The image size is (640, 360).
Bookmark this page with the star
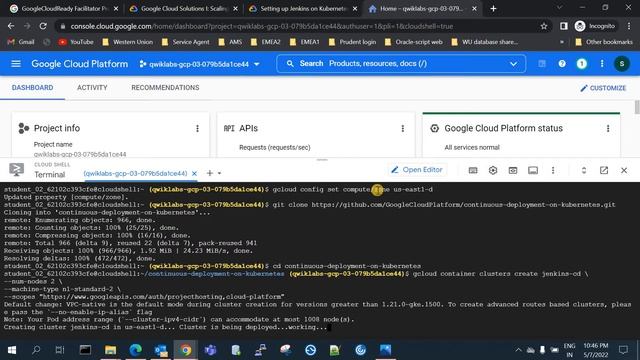pyautogui.click(x=544, y=26)
